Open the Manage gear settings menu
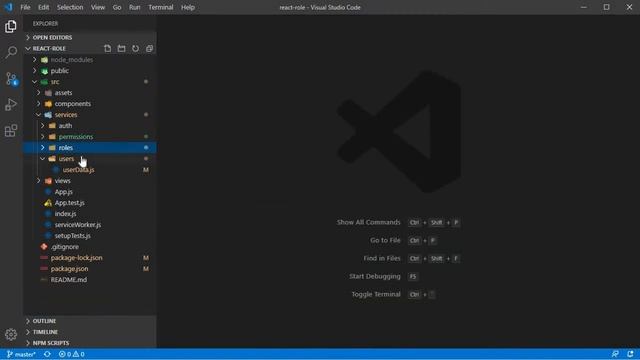The height and width of the screenshot is (360, 640). (11, 334)
